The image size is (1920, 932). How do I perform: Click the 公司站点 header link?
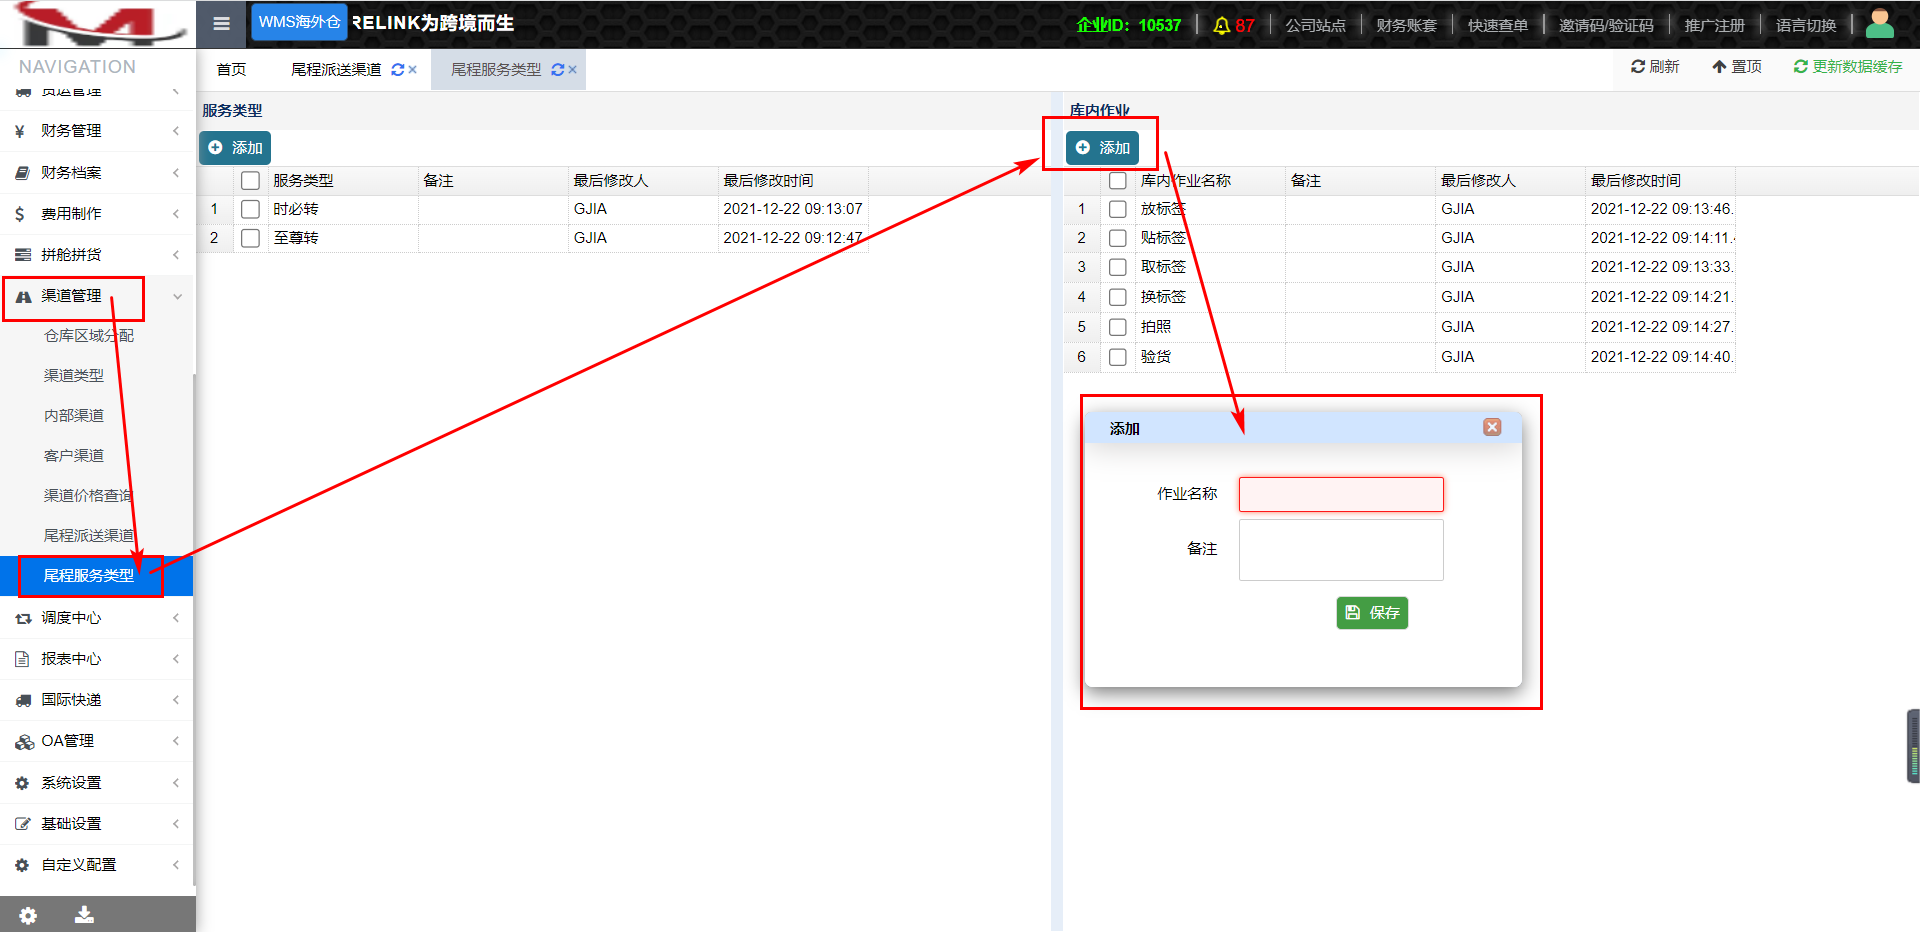tap(1315, 25)
